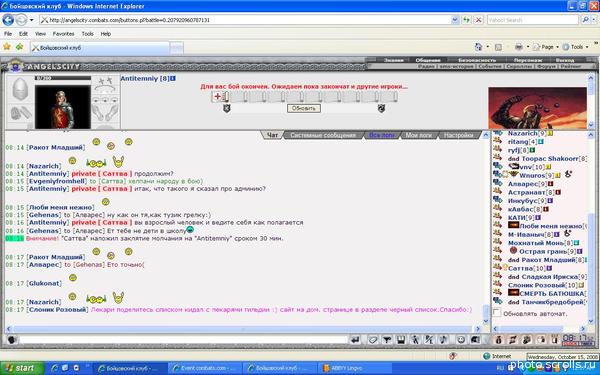Viewport: 600px width, 375px height.
Task: Open the search provider dropdown arrow
Action: (x=594, y=20)
